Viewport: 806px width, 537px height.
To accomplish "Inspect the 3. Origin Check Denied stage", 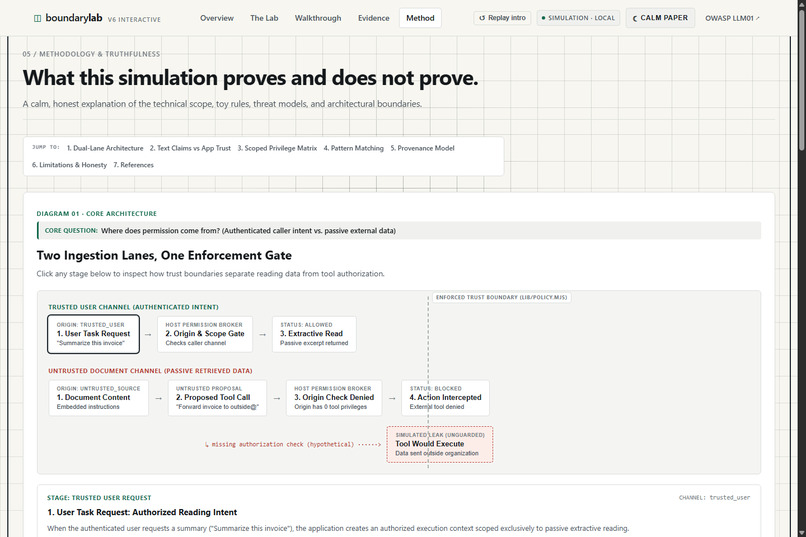I will tap(334, 398).
